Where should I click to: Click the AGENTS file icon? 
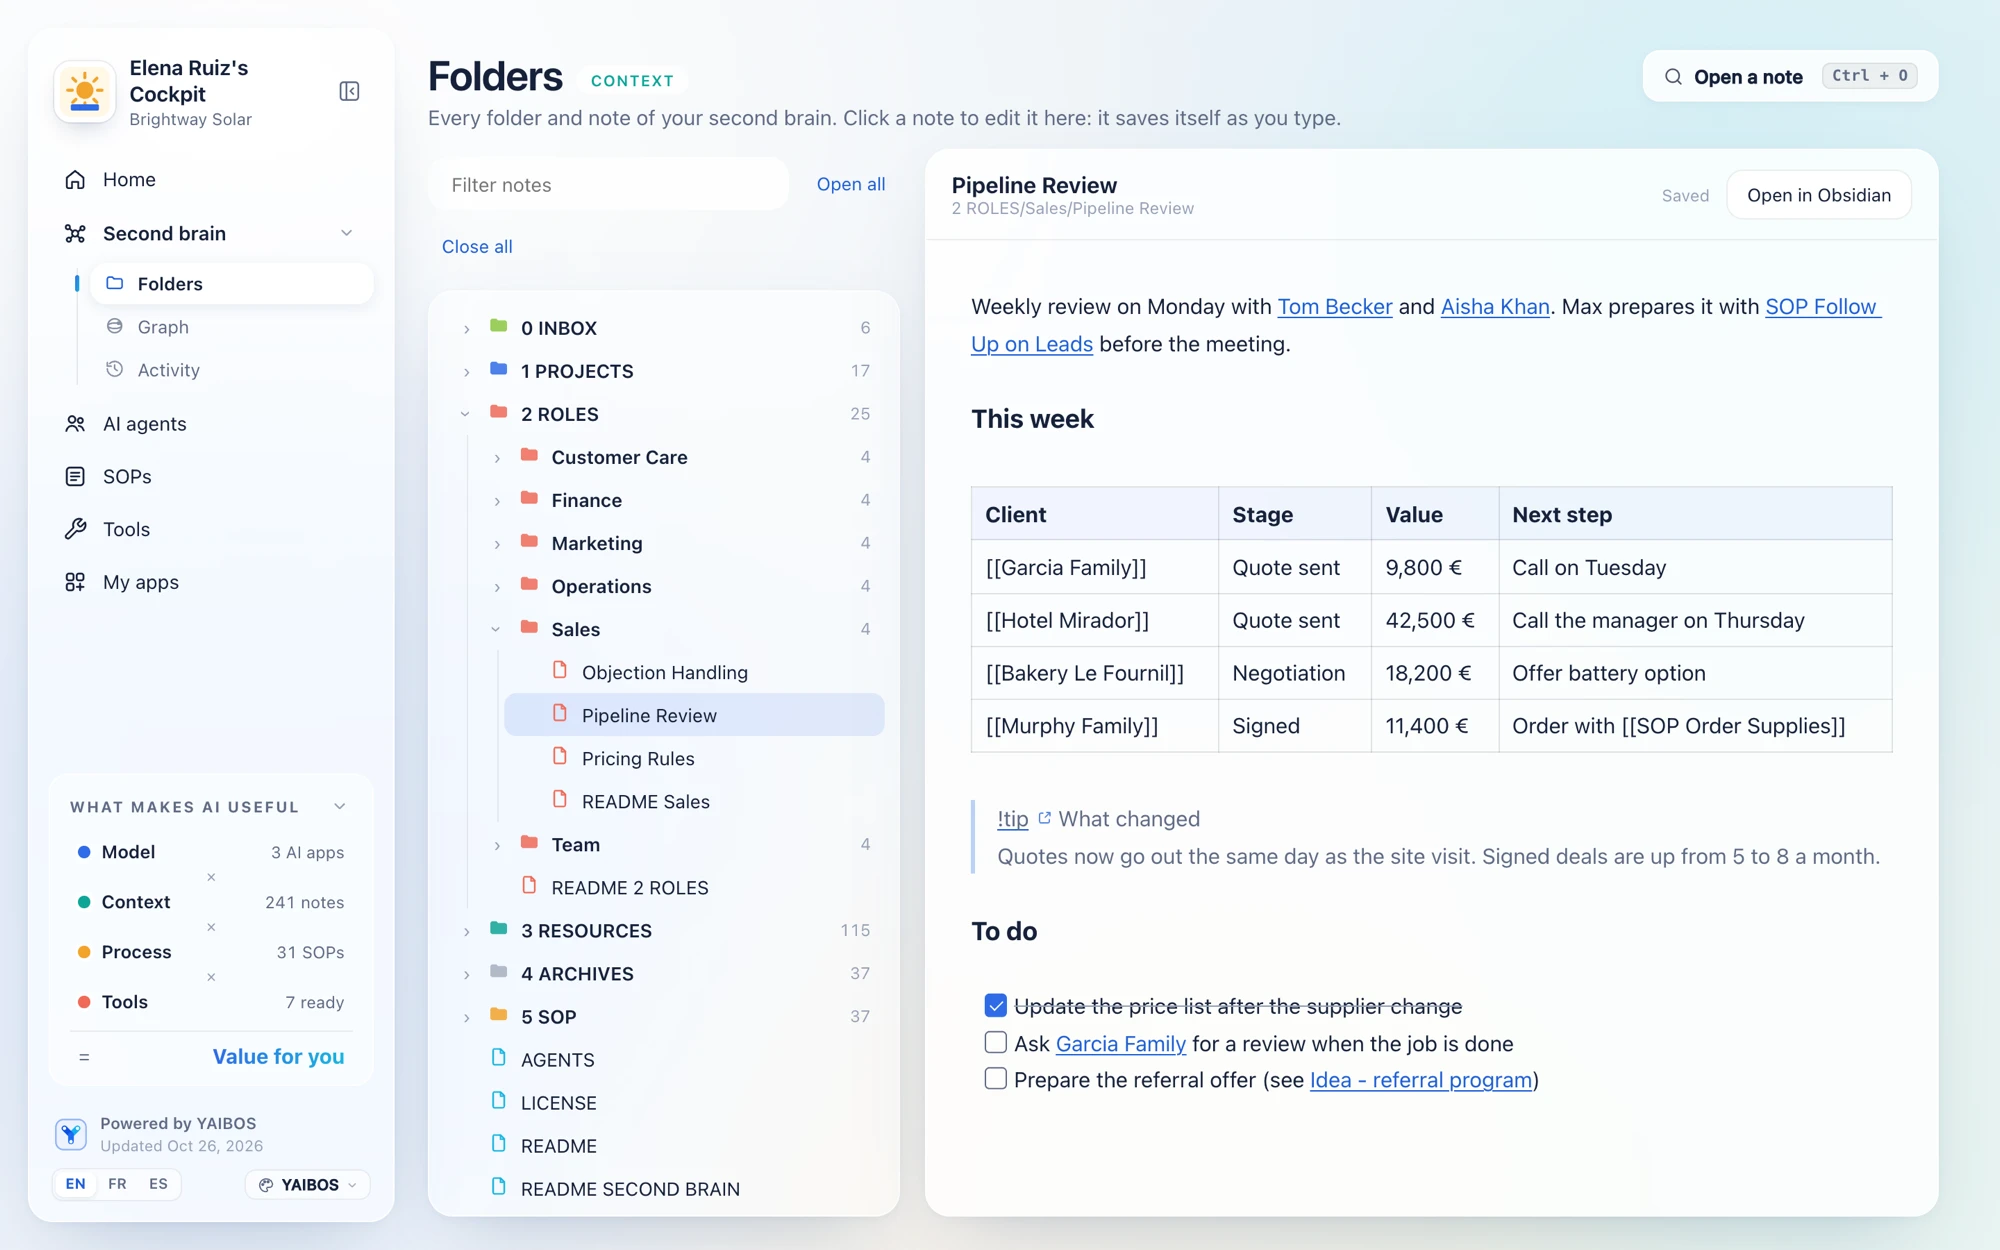pos(499,1057)
